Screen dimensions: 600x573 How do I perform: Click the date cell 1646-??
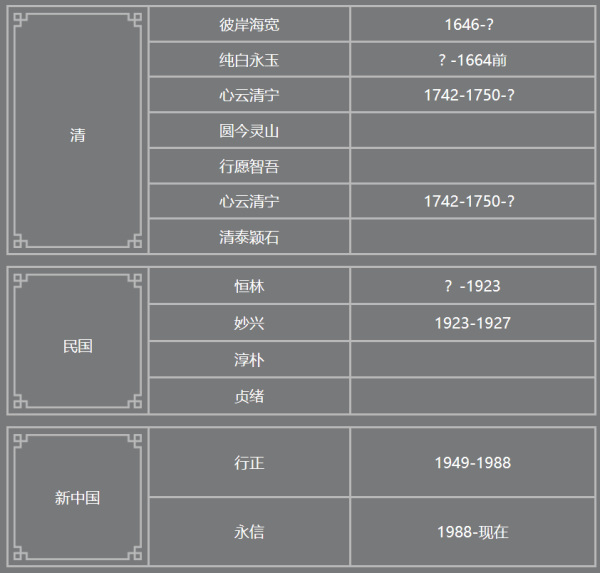(x=472, y=24)
